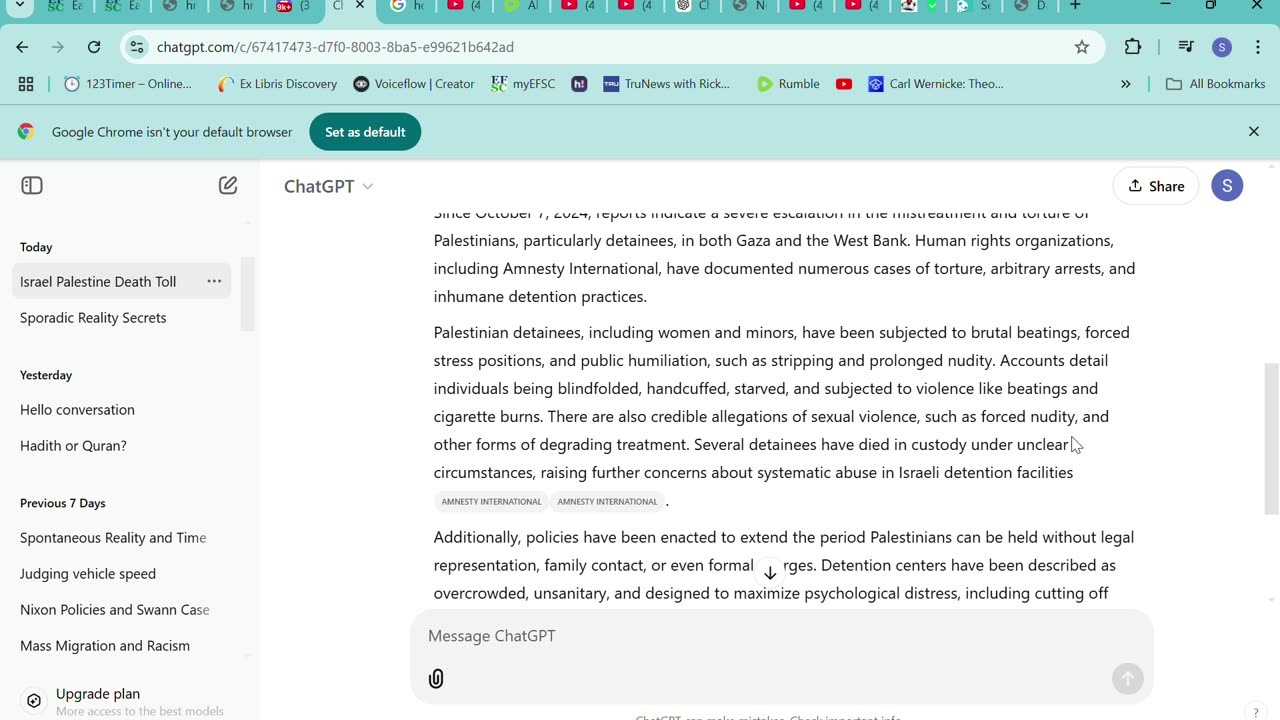Click the Previous 7 Days heading

pos(62,503)
